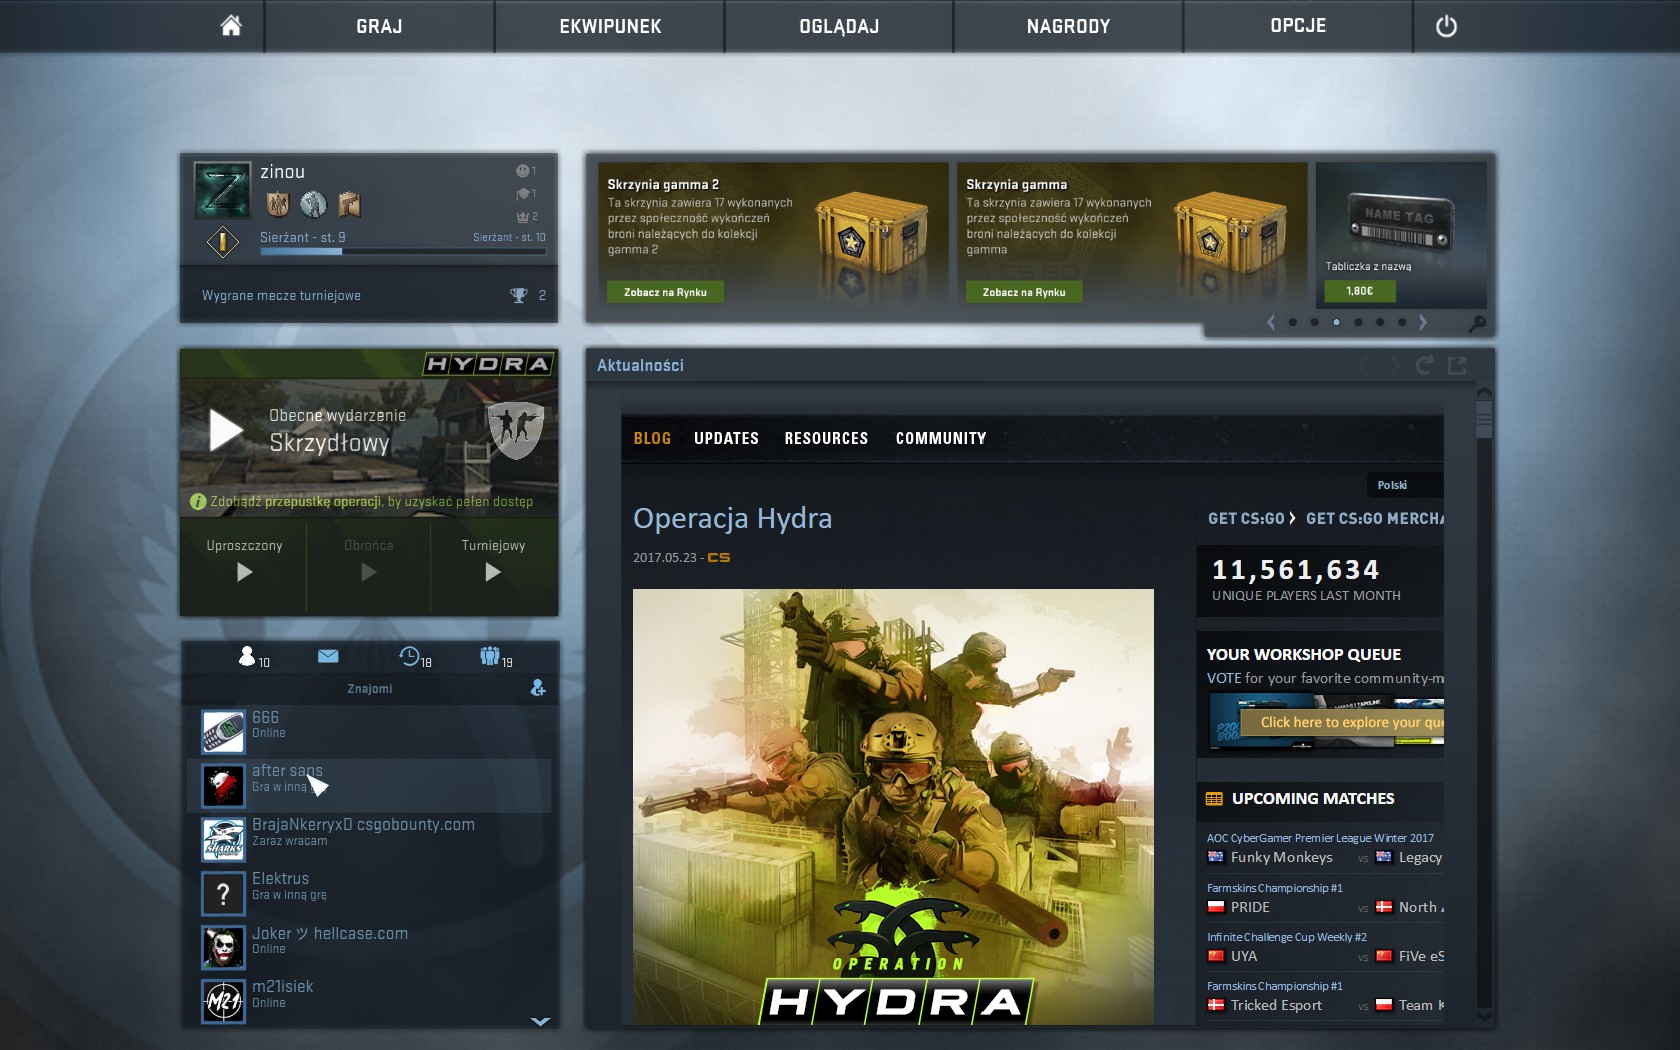Open the OPCJE menu
Viewport: 1680px width, 1050px height.
click(1298, 26)
